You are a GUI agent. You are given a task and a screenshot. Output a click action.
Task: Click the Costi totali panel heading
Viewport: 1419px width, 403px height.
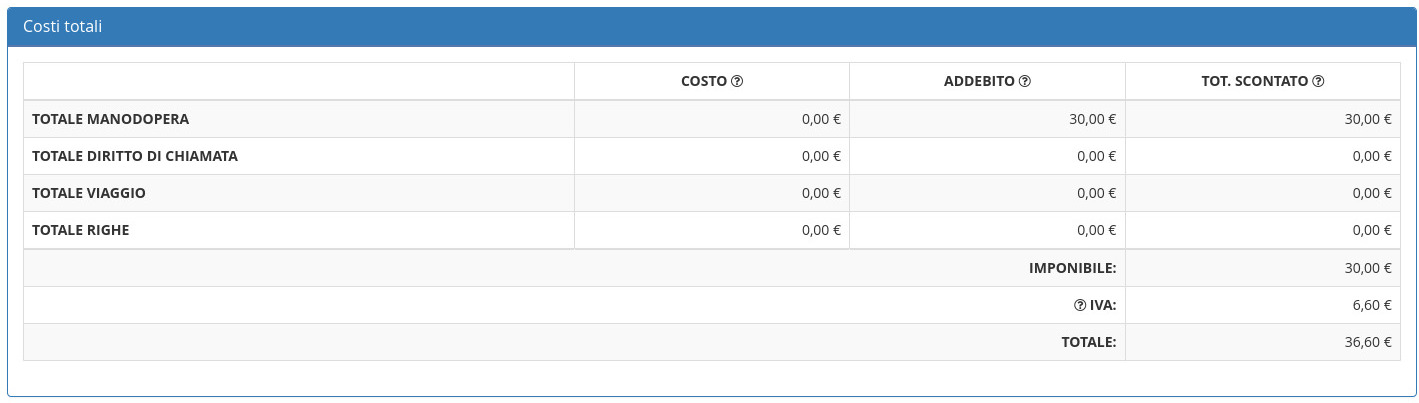tap(63, 27)
